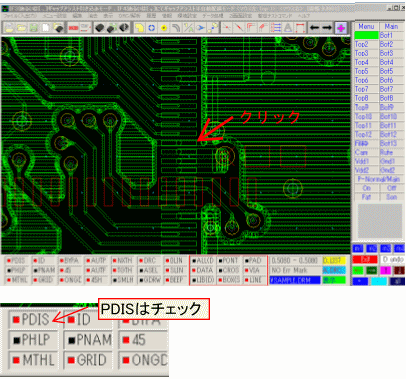
Task: Select the magenta plus toolbar icon
Action: click(x=341, y=28)
